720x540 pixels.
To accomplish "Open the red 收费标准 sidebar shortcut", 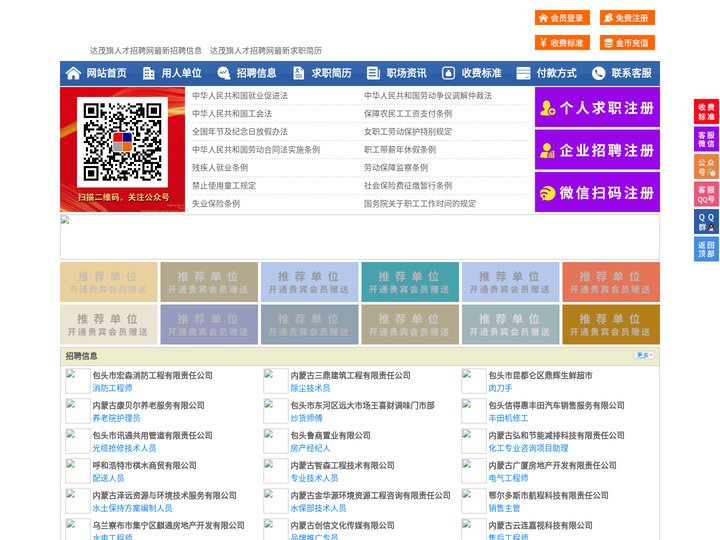I will [706, 112].
